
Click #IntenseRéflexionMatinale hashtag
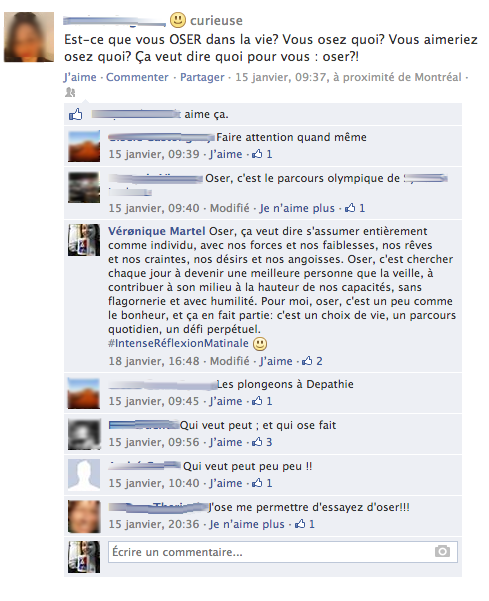(x=178, y=343)
